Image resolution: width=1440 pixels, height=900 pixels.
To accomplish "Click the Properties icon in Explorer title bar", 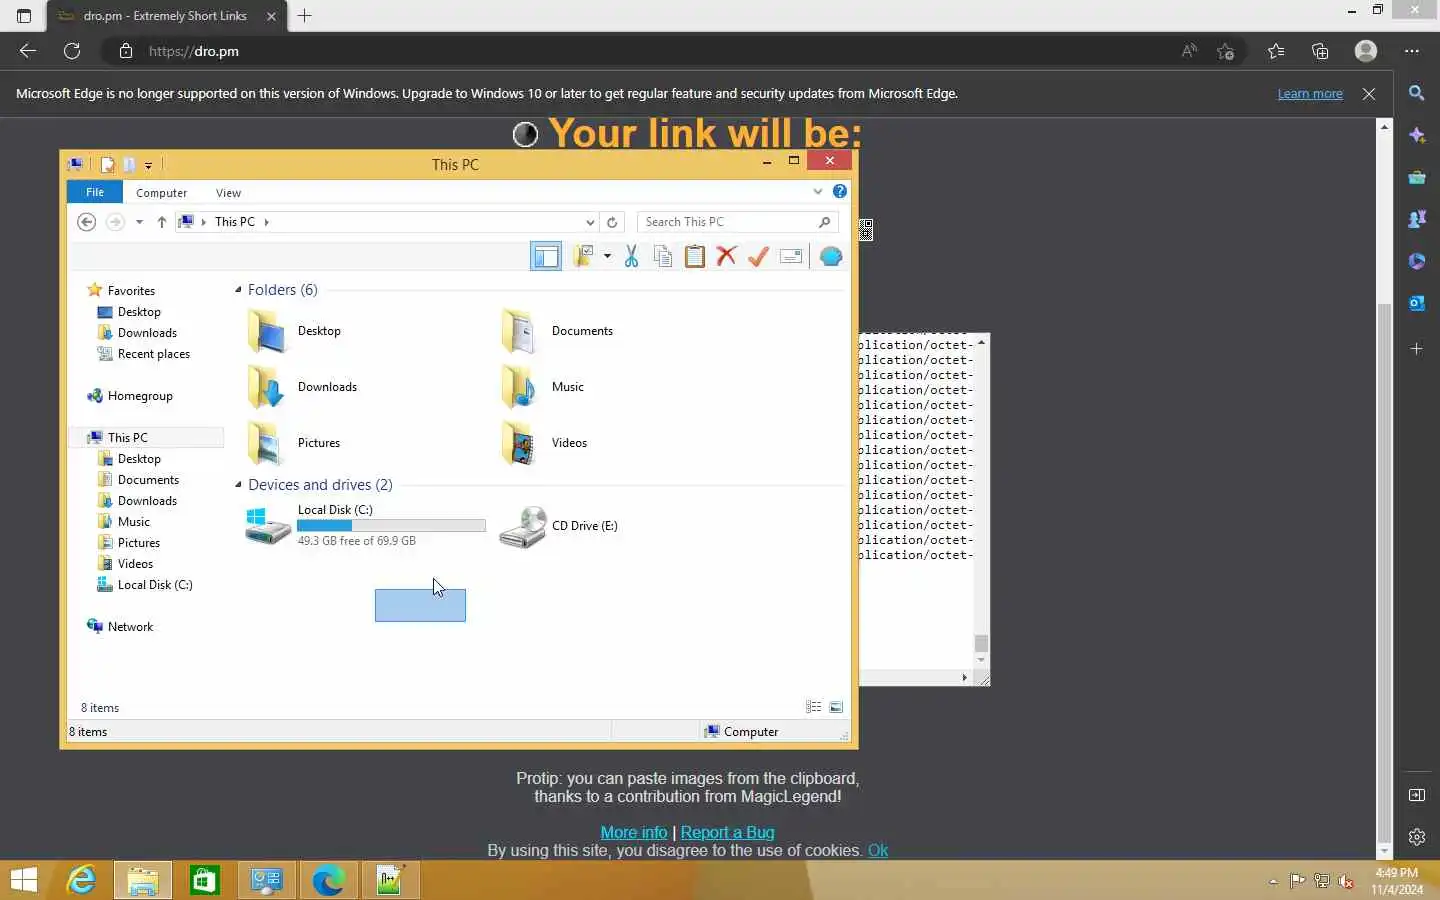I will (x=107, y=165).
